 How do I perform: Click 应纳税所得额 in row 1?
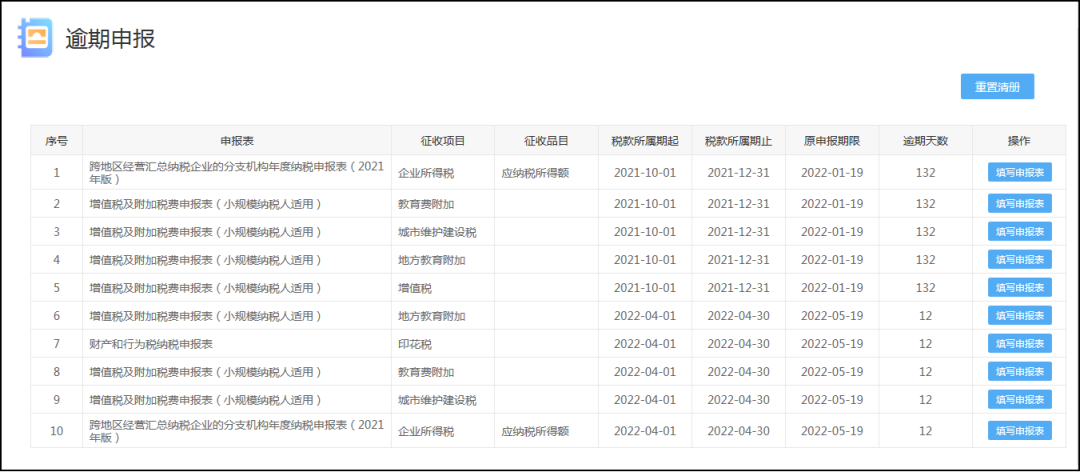point(535,173)
